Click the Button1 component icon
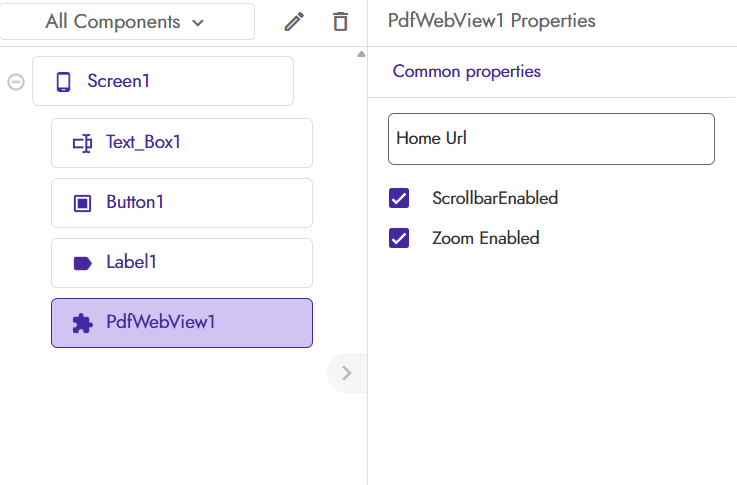Screen dimensions: 737x485 tap(82, 203)
